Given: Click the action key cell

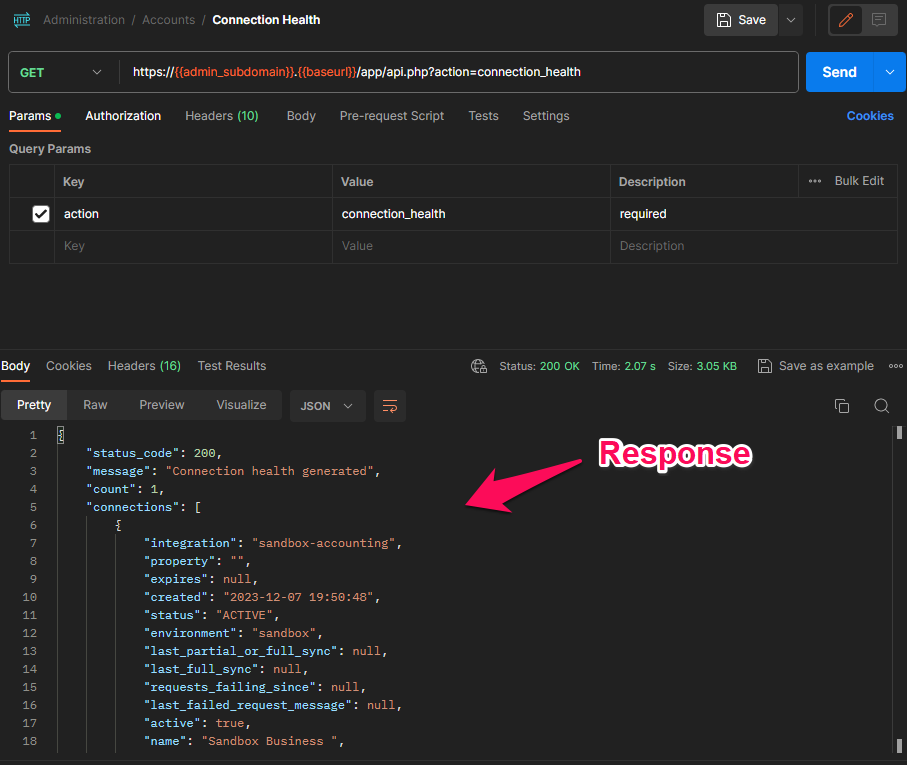Looking at the screenshot, I should click(193, 214).
